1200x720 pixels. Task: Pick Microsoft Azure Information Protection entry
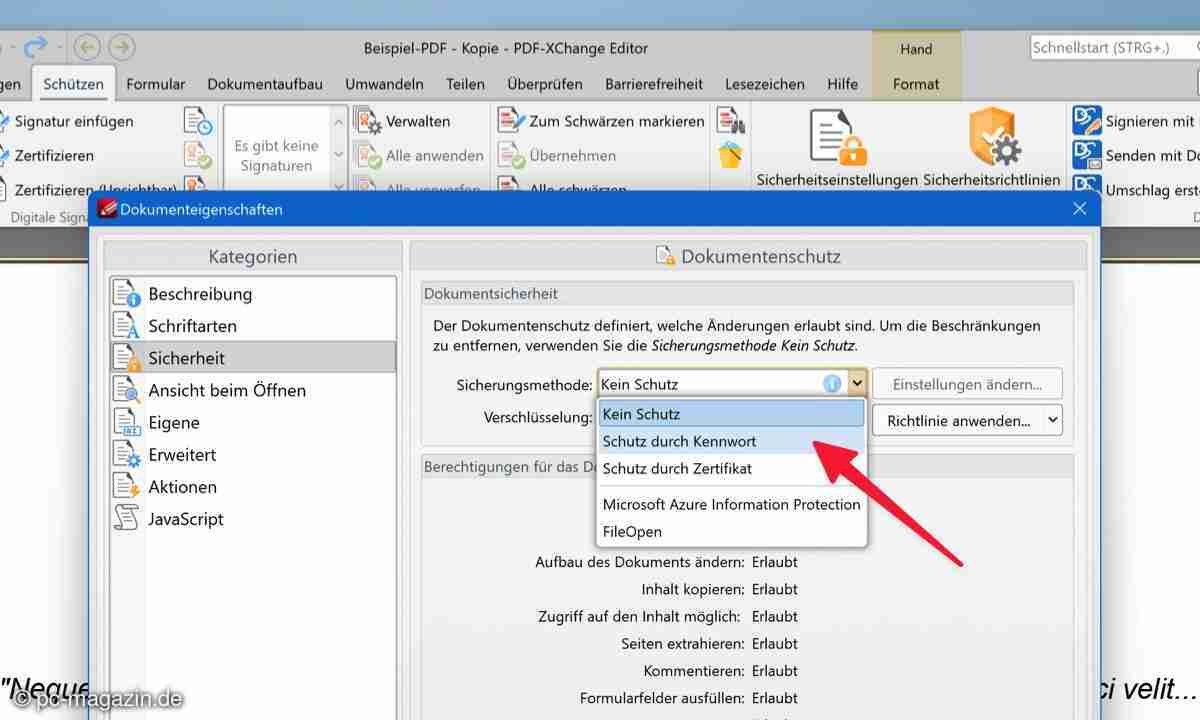(x=731, y=504)
